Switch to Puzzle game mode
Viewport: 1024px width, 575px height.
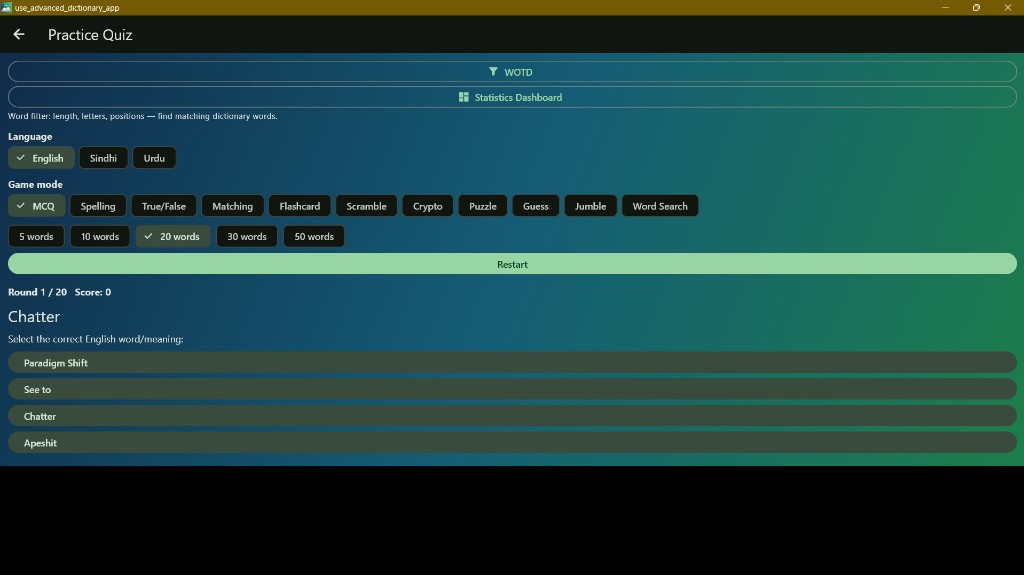(x=483, y=206)
